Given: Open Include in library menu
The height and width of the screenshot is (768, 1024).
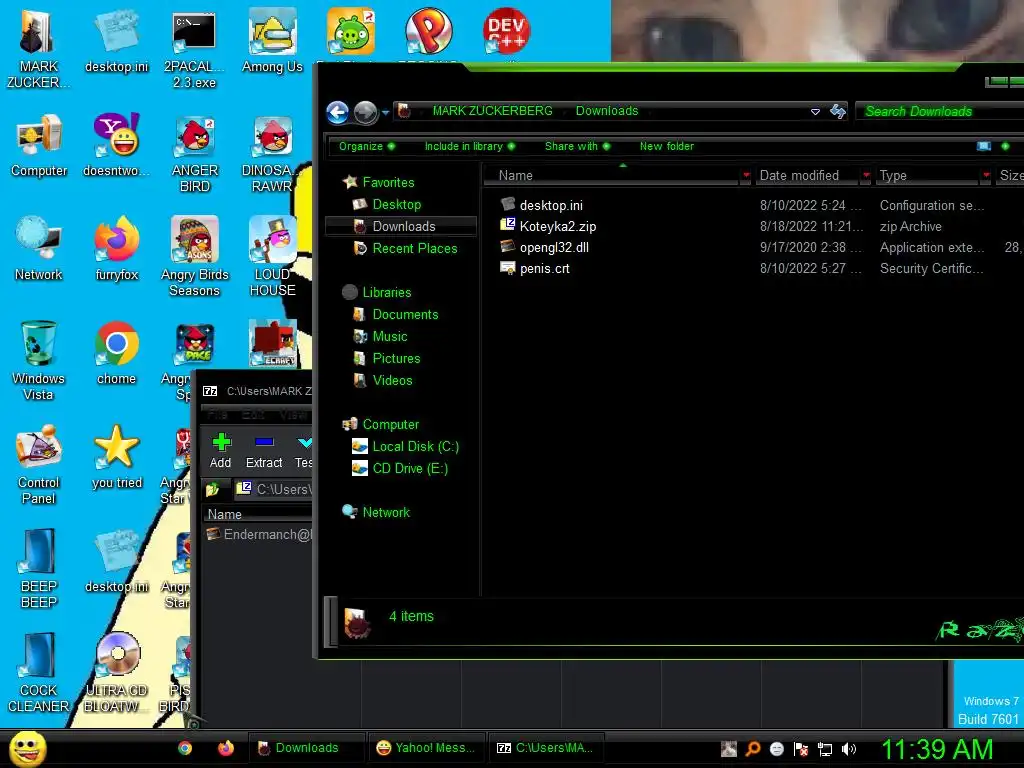Looking at the screenshot, I should (x=470, y=146).
